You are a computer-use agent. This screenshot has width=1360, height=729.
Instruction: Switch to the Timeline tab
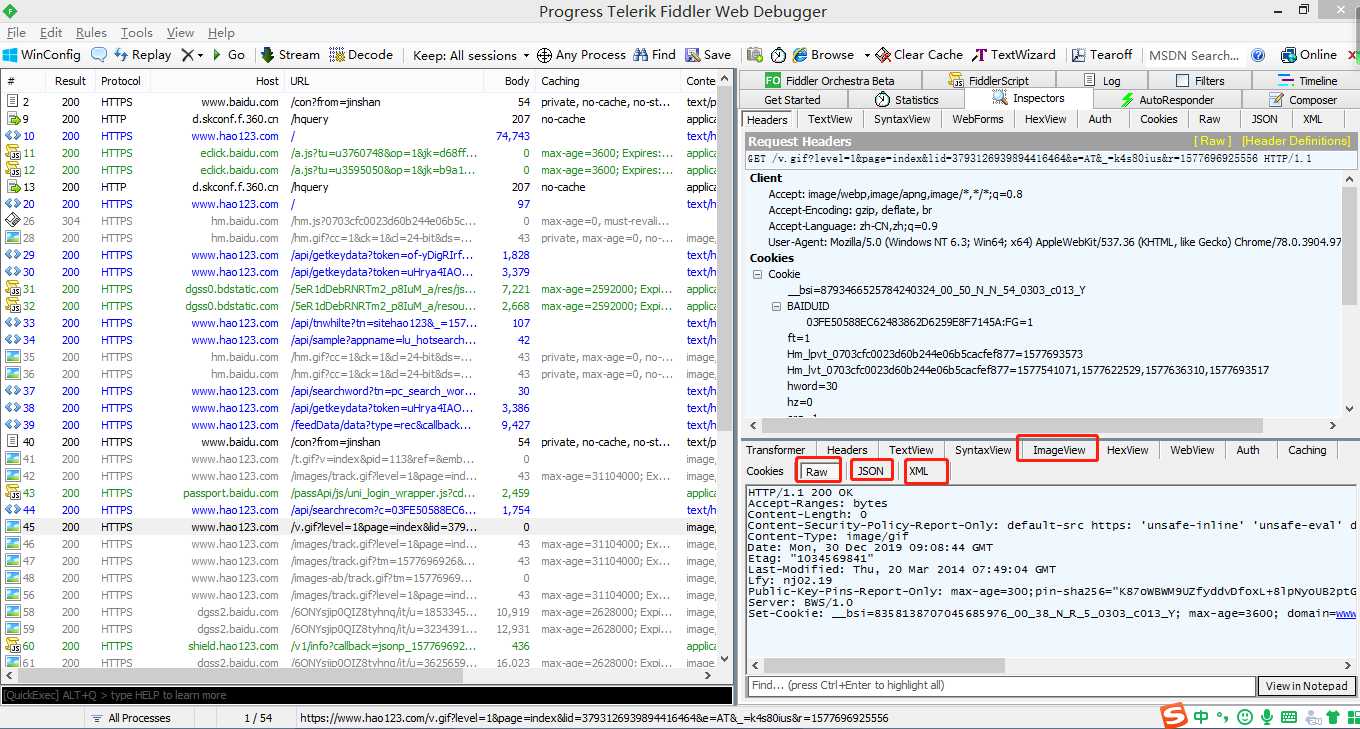pos(1308,81)
